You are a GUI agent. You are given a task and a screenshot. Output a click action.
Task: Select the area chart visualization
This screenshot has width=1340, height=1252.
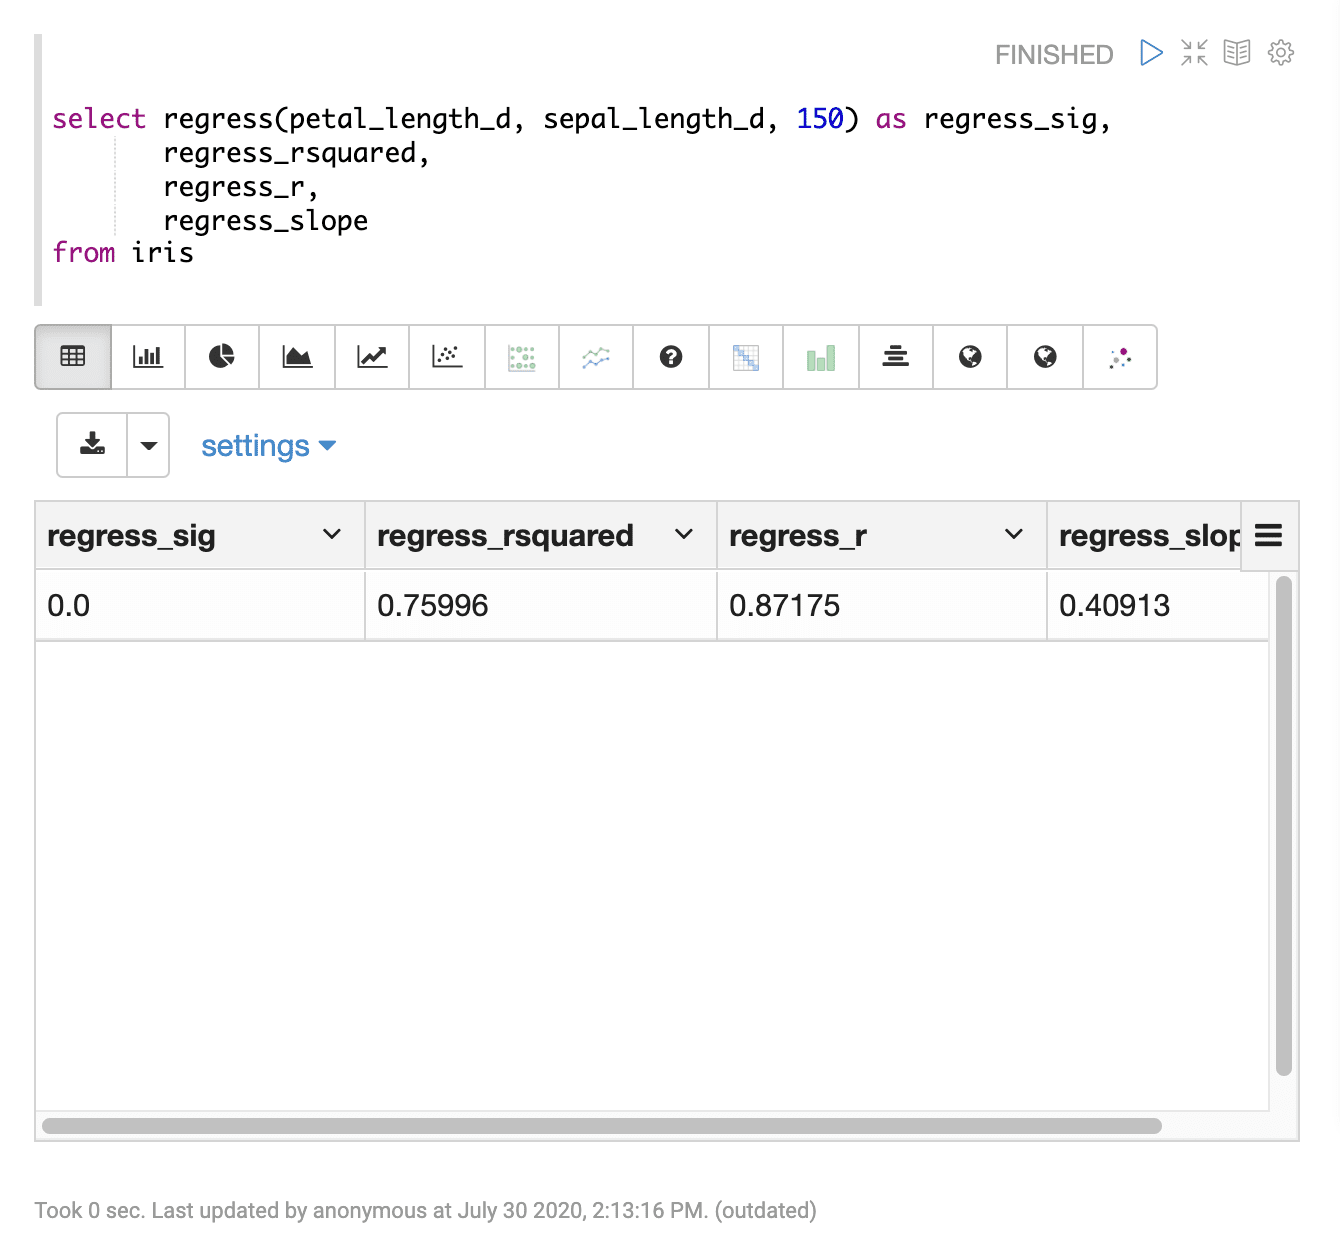tap(297, 357)
